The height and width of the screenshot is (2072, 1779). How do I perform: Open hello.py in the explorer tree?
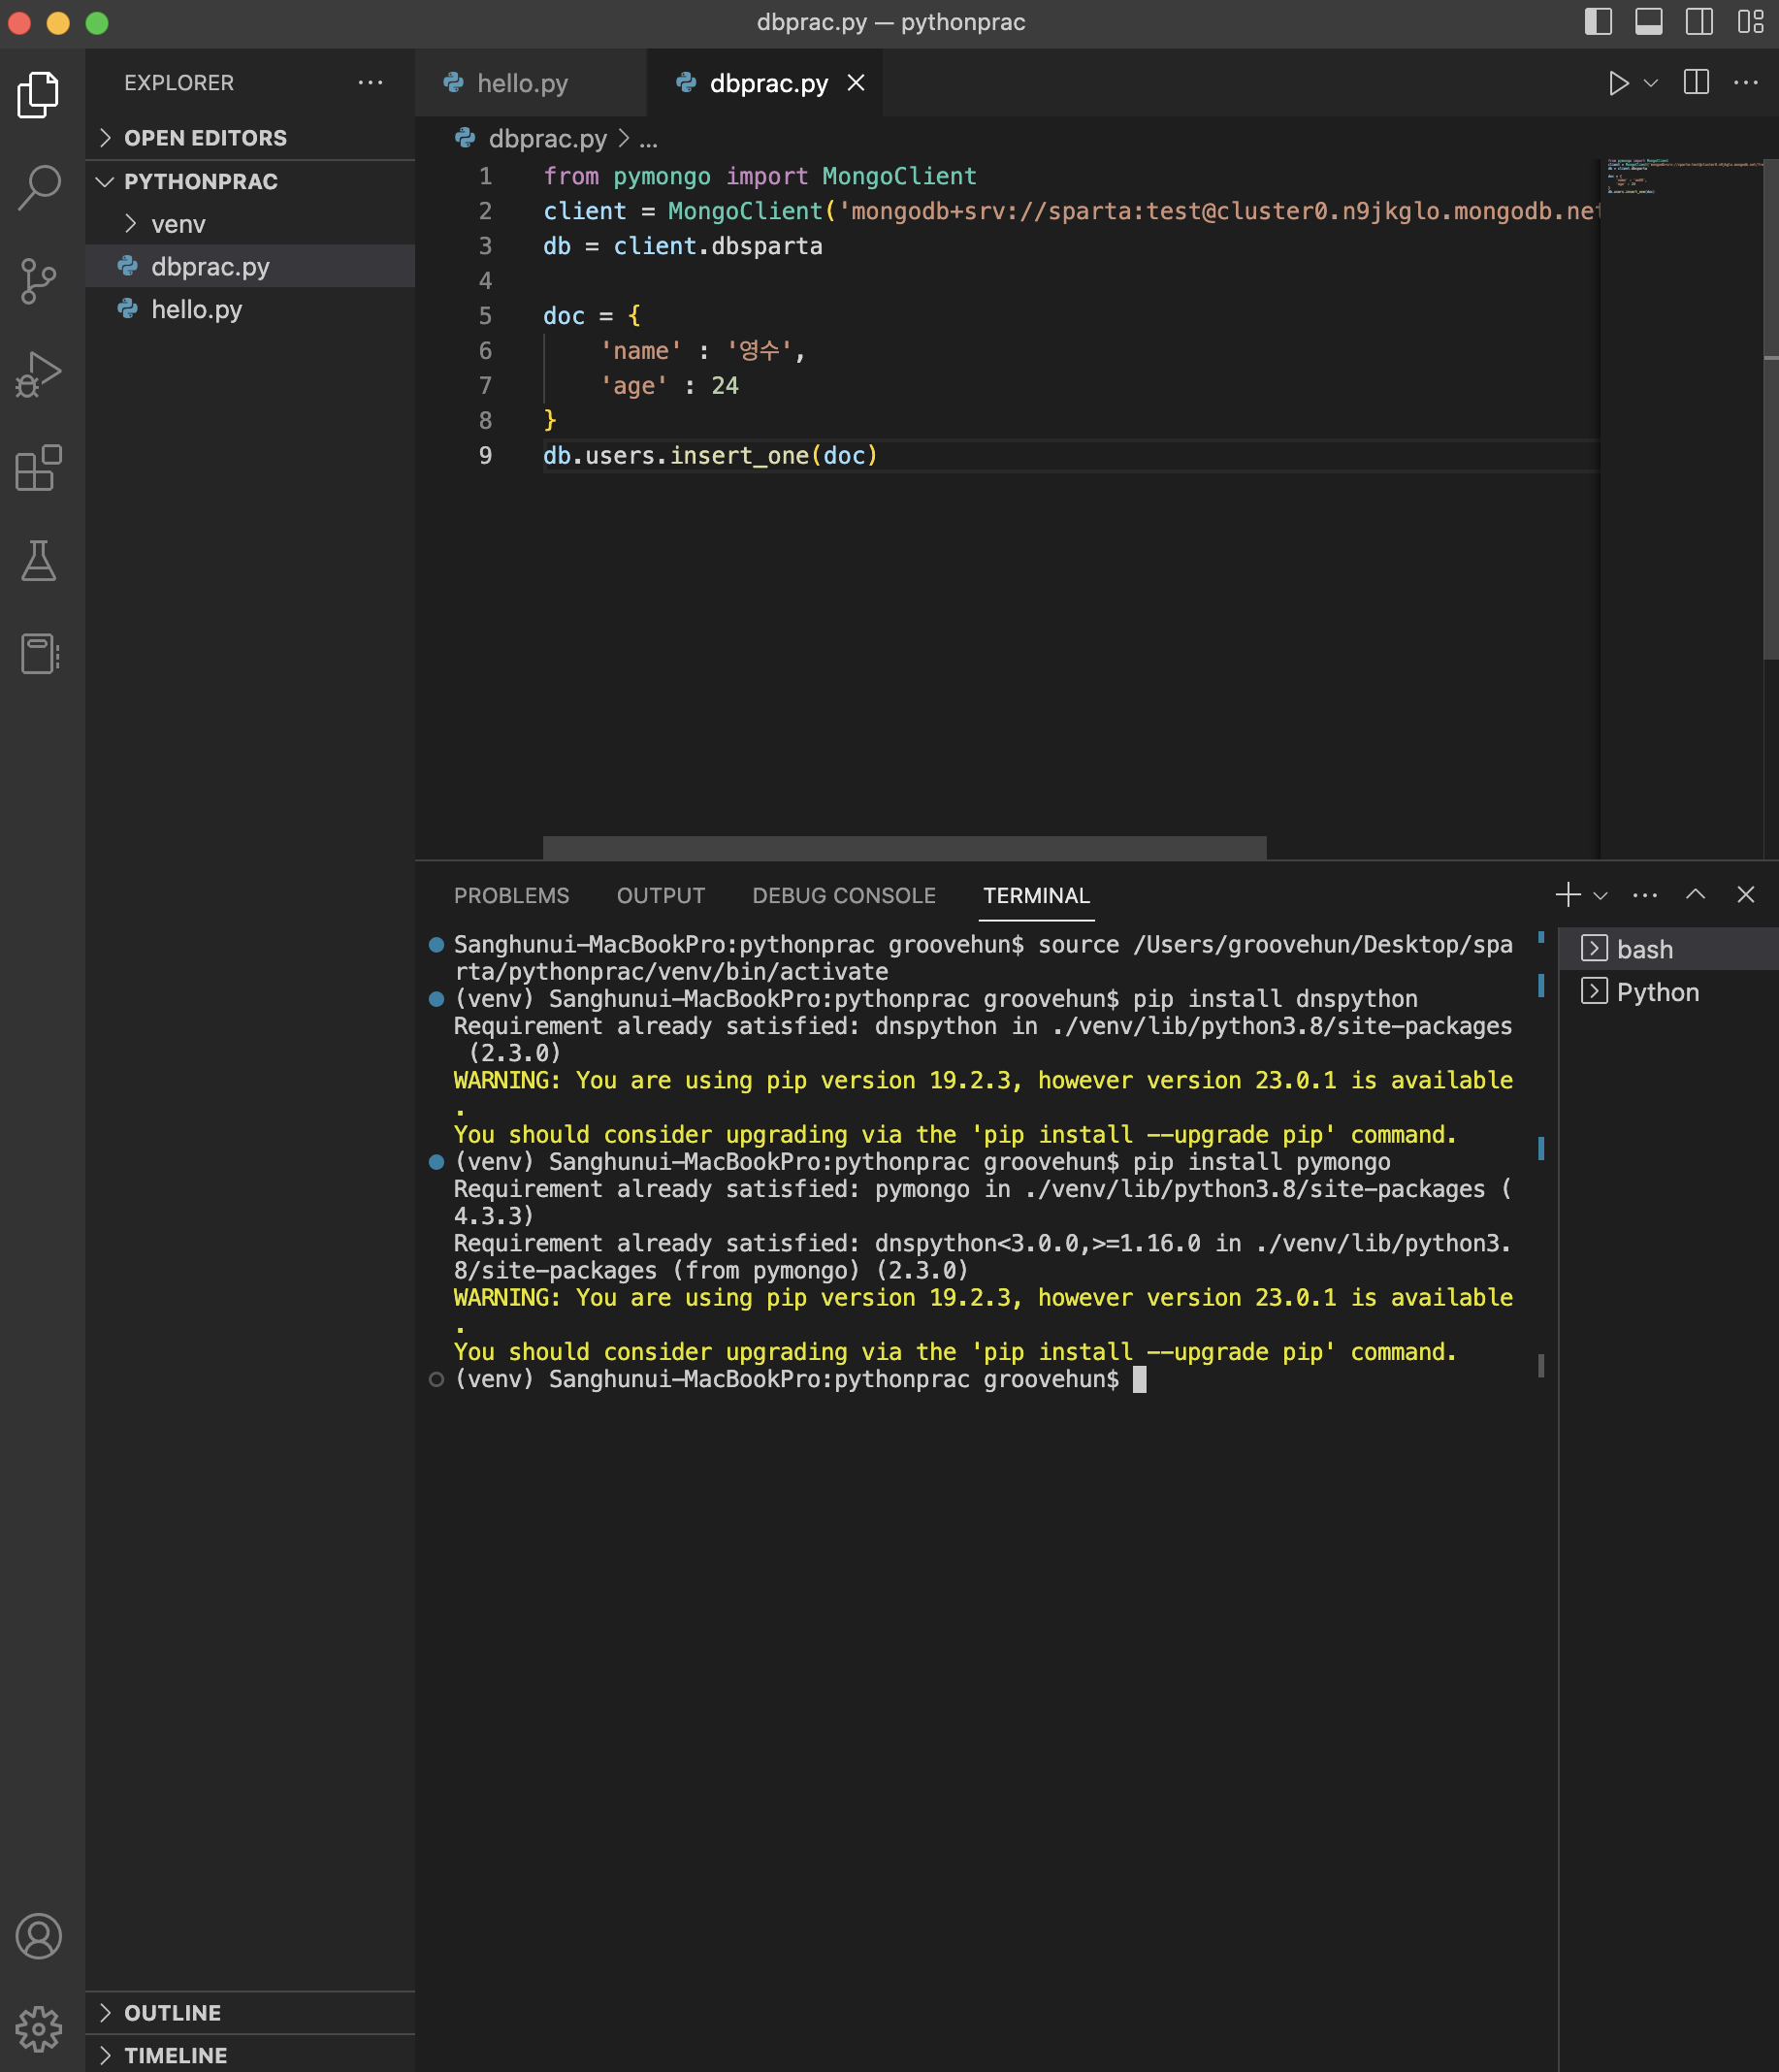click(250, 310)
